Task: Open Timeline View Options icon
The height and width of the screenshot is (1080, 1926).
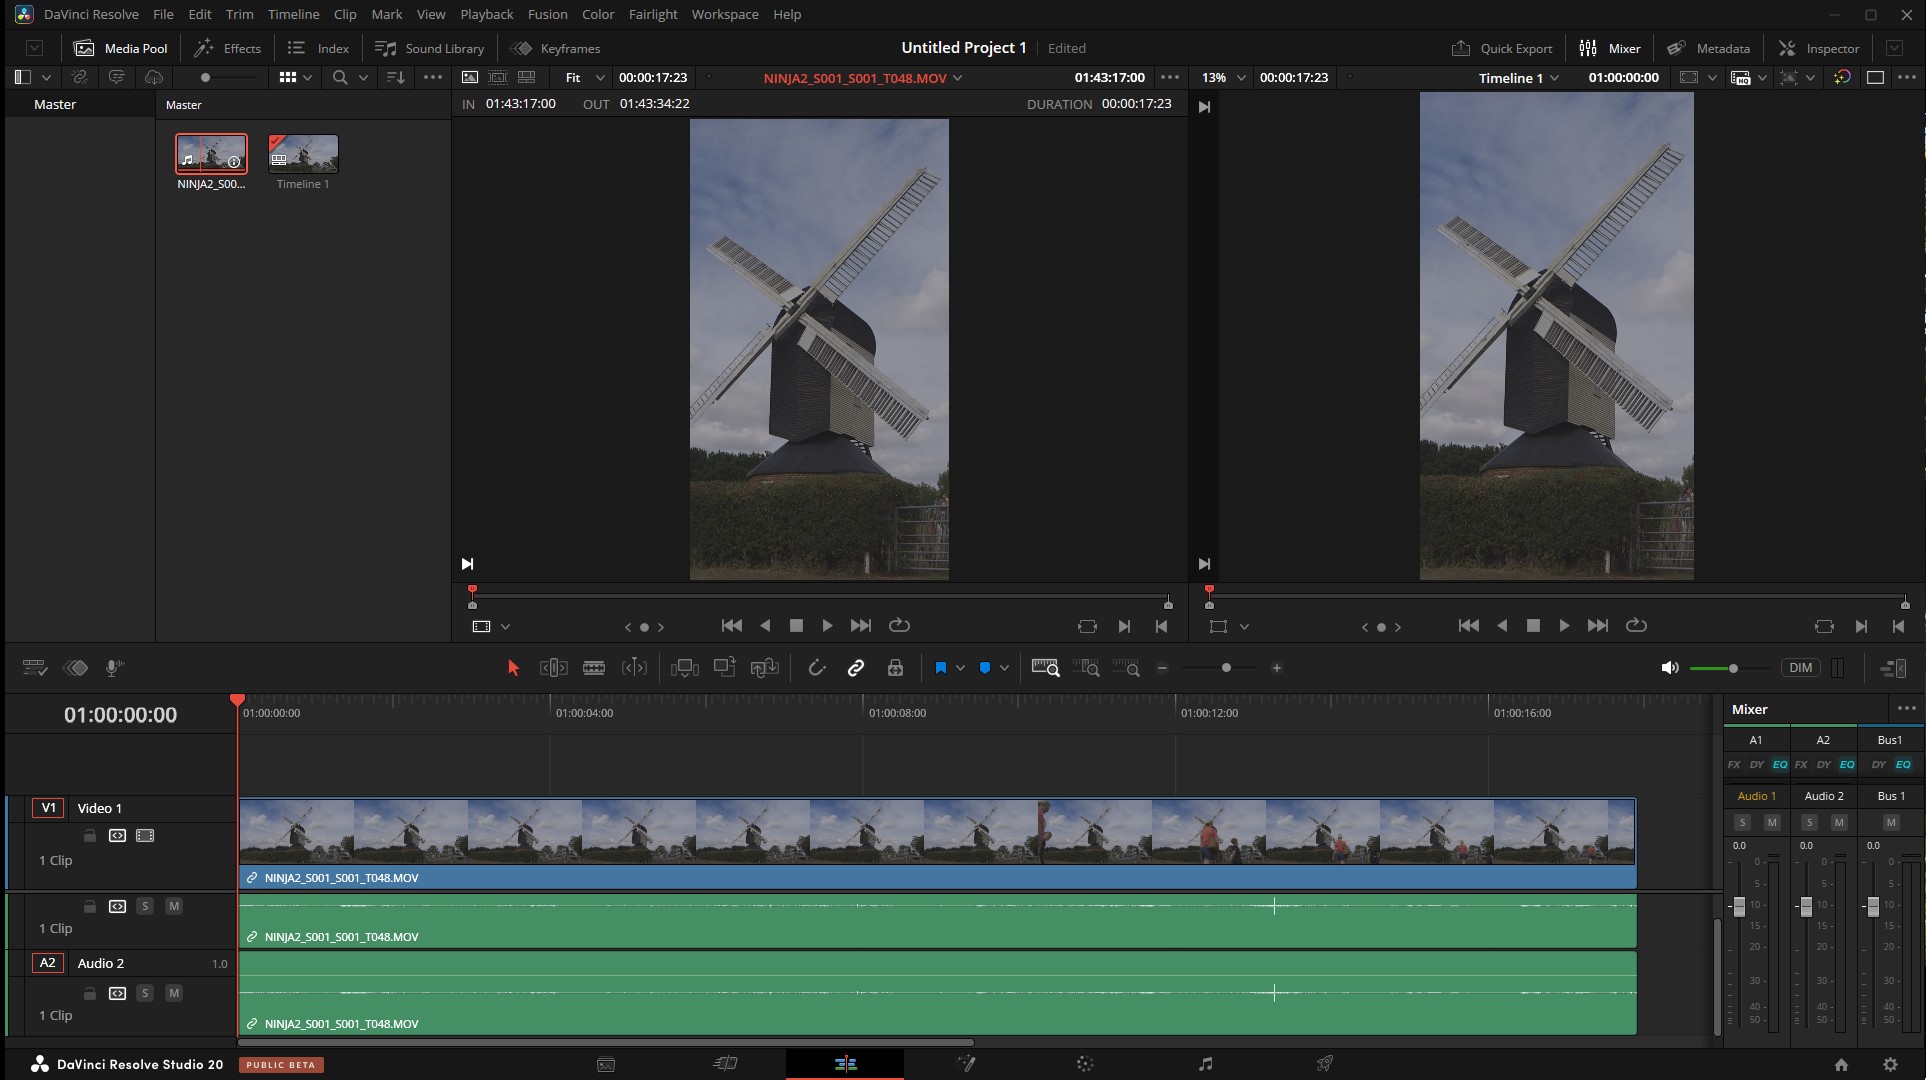Action: [x=35, y=668]
